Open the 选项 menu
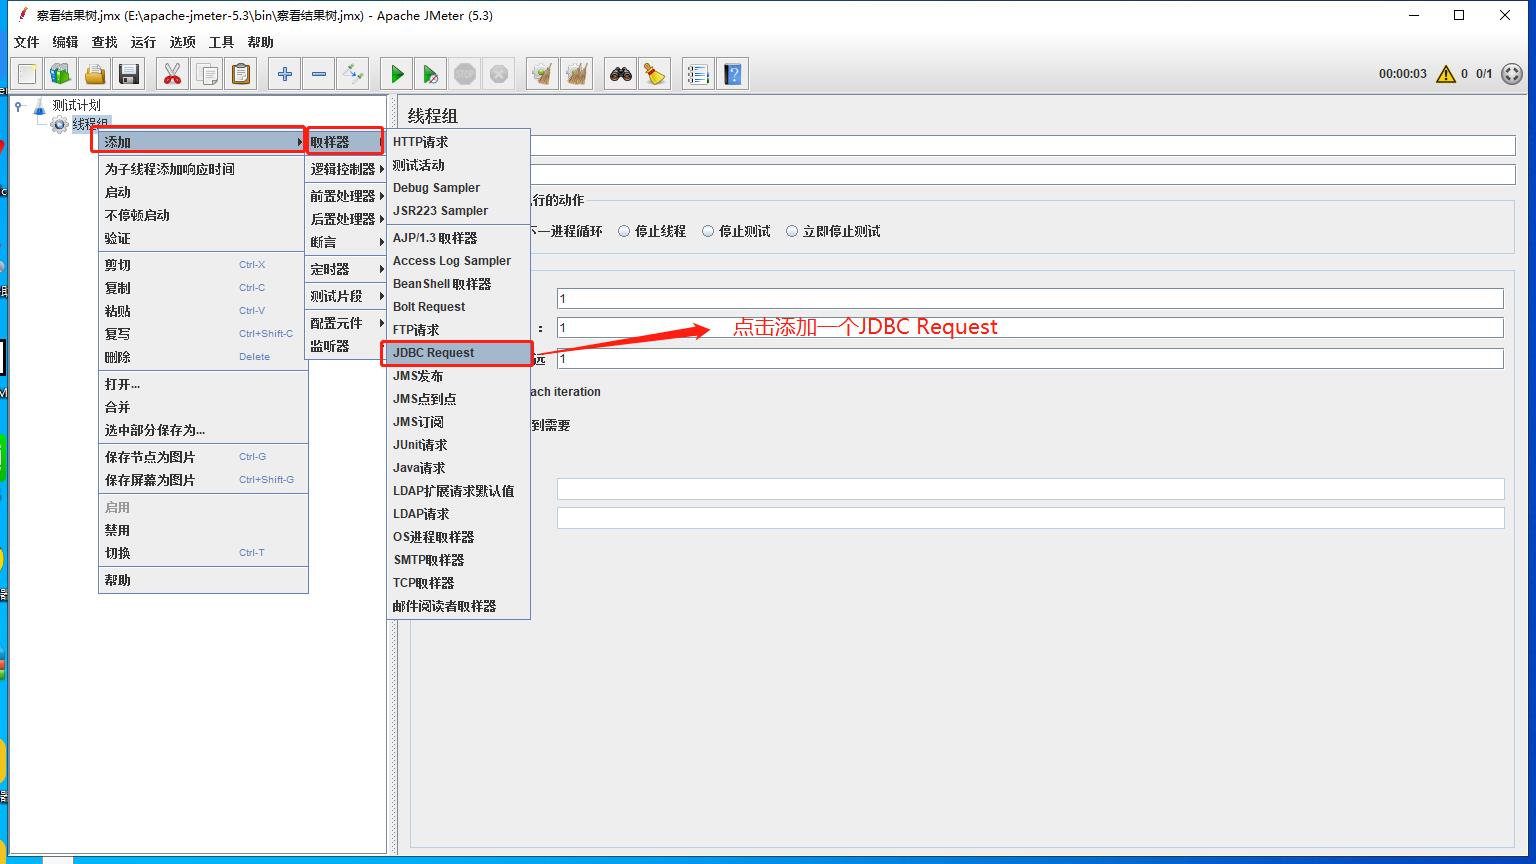The width and height of the screenshot is (1536, 864). (x=182, y=42)
